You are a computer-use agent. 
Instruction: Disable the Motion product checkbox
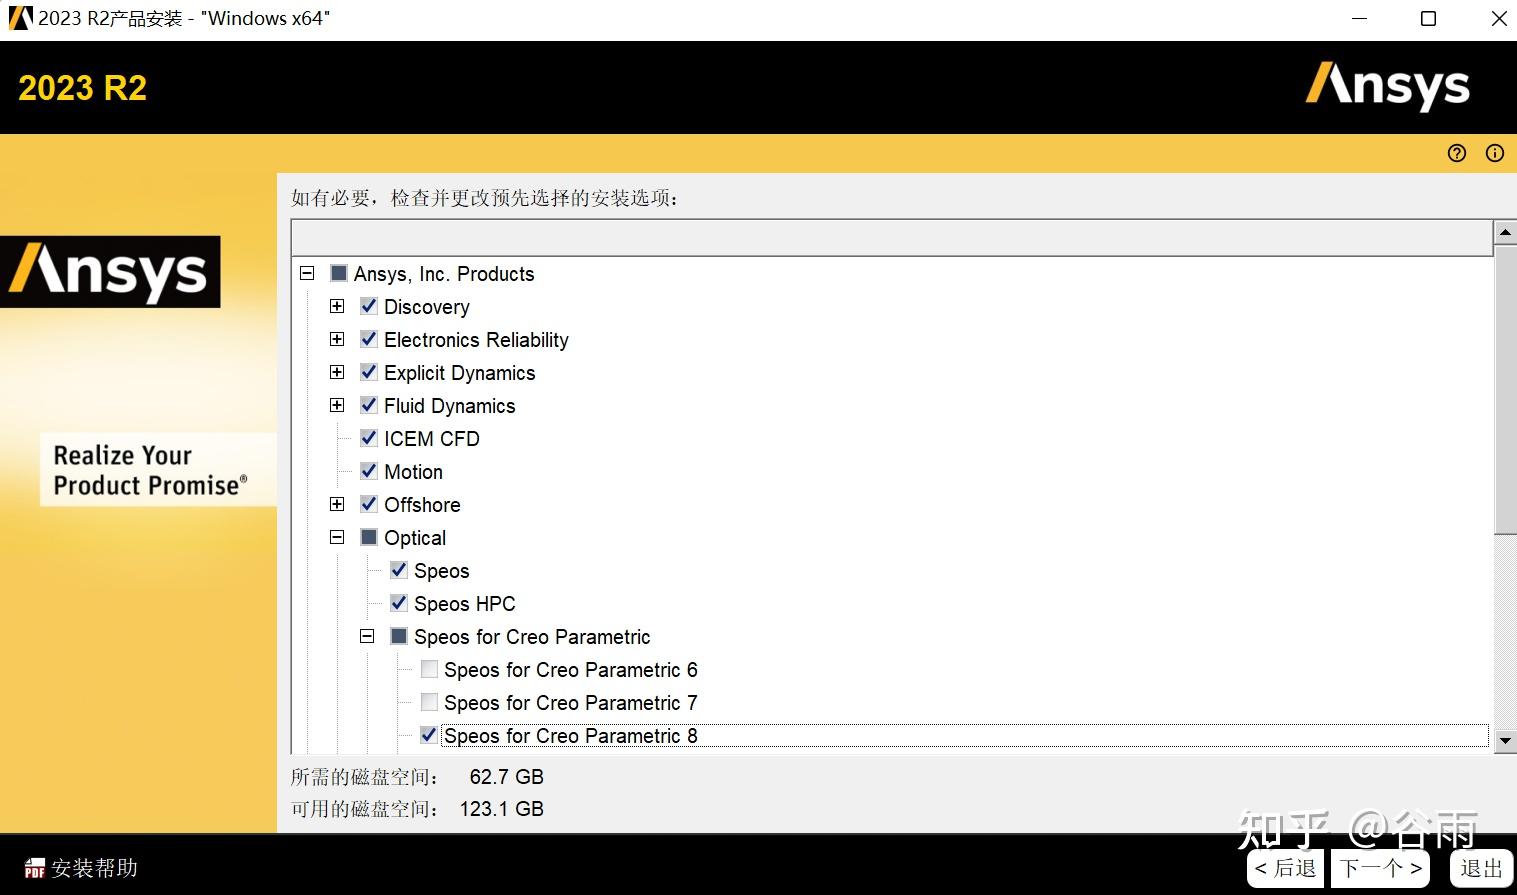pyautogui.click(x=368, y=470)
